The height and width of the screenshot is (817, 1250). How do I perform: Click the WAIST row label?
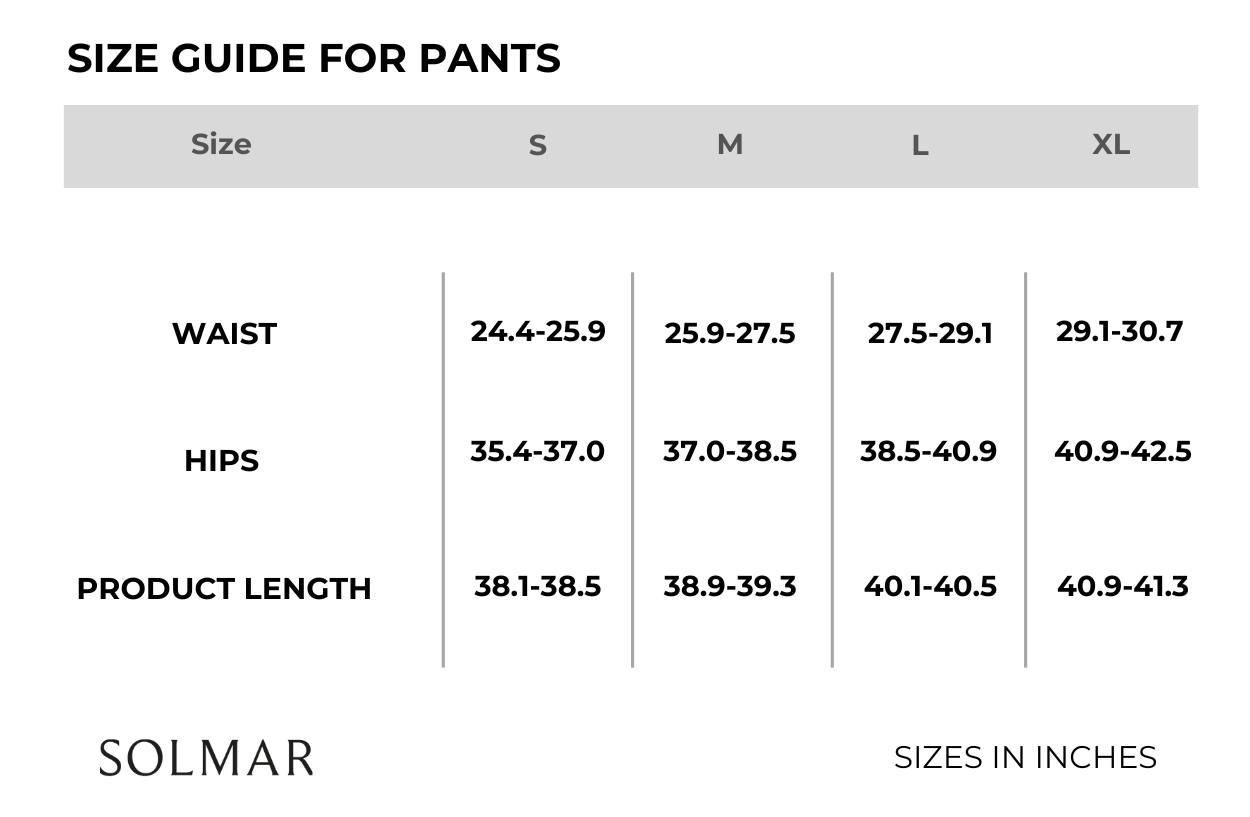224,334
